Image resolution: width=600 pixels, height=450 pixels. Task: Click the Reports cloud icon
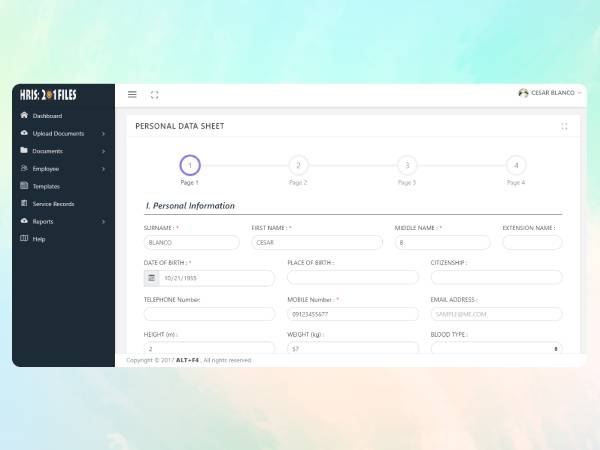point(24,221)
